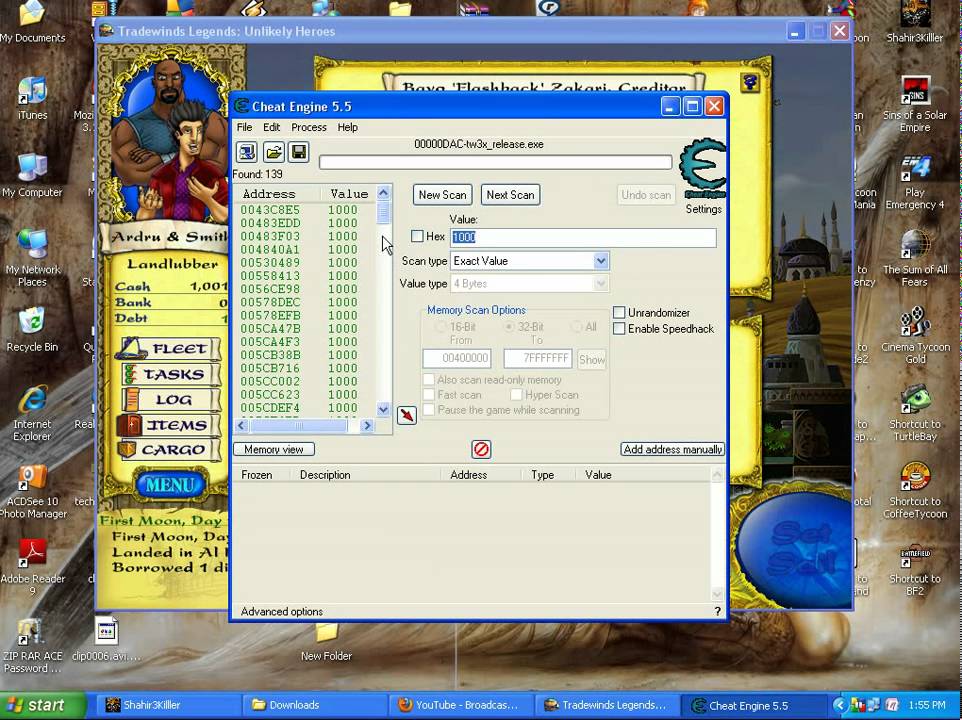Click the New Scan button
The image size is (962, 720).
tap(442, 195)
